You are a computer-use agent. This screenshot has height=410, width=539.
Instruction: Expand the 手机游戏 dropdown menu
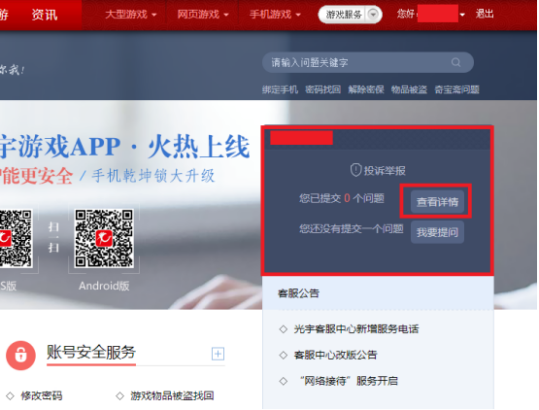click(x=275, y=14)
